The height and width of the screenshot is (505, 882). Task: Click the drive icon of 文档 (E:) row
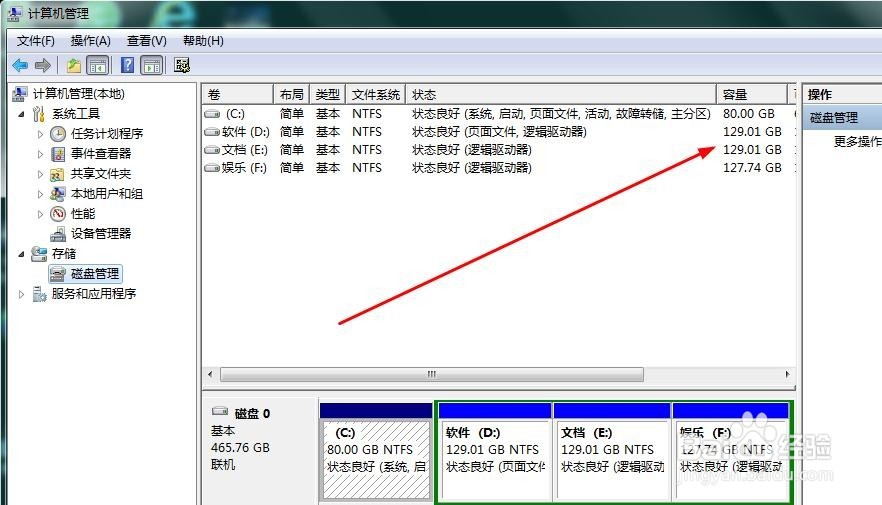pyautogui.click(x=212, y=150)
